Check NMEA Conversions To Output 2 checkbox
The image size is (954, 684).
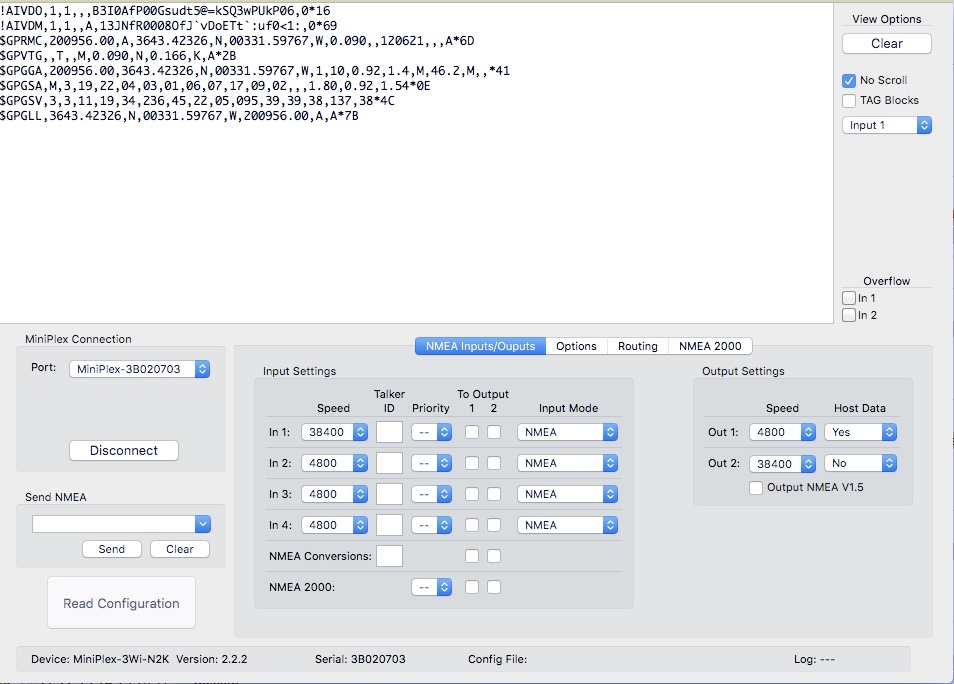494,556
